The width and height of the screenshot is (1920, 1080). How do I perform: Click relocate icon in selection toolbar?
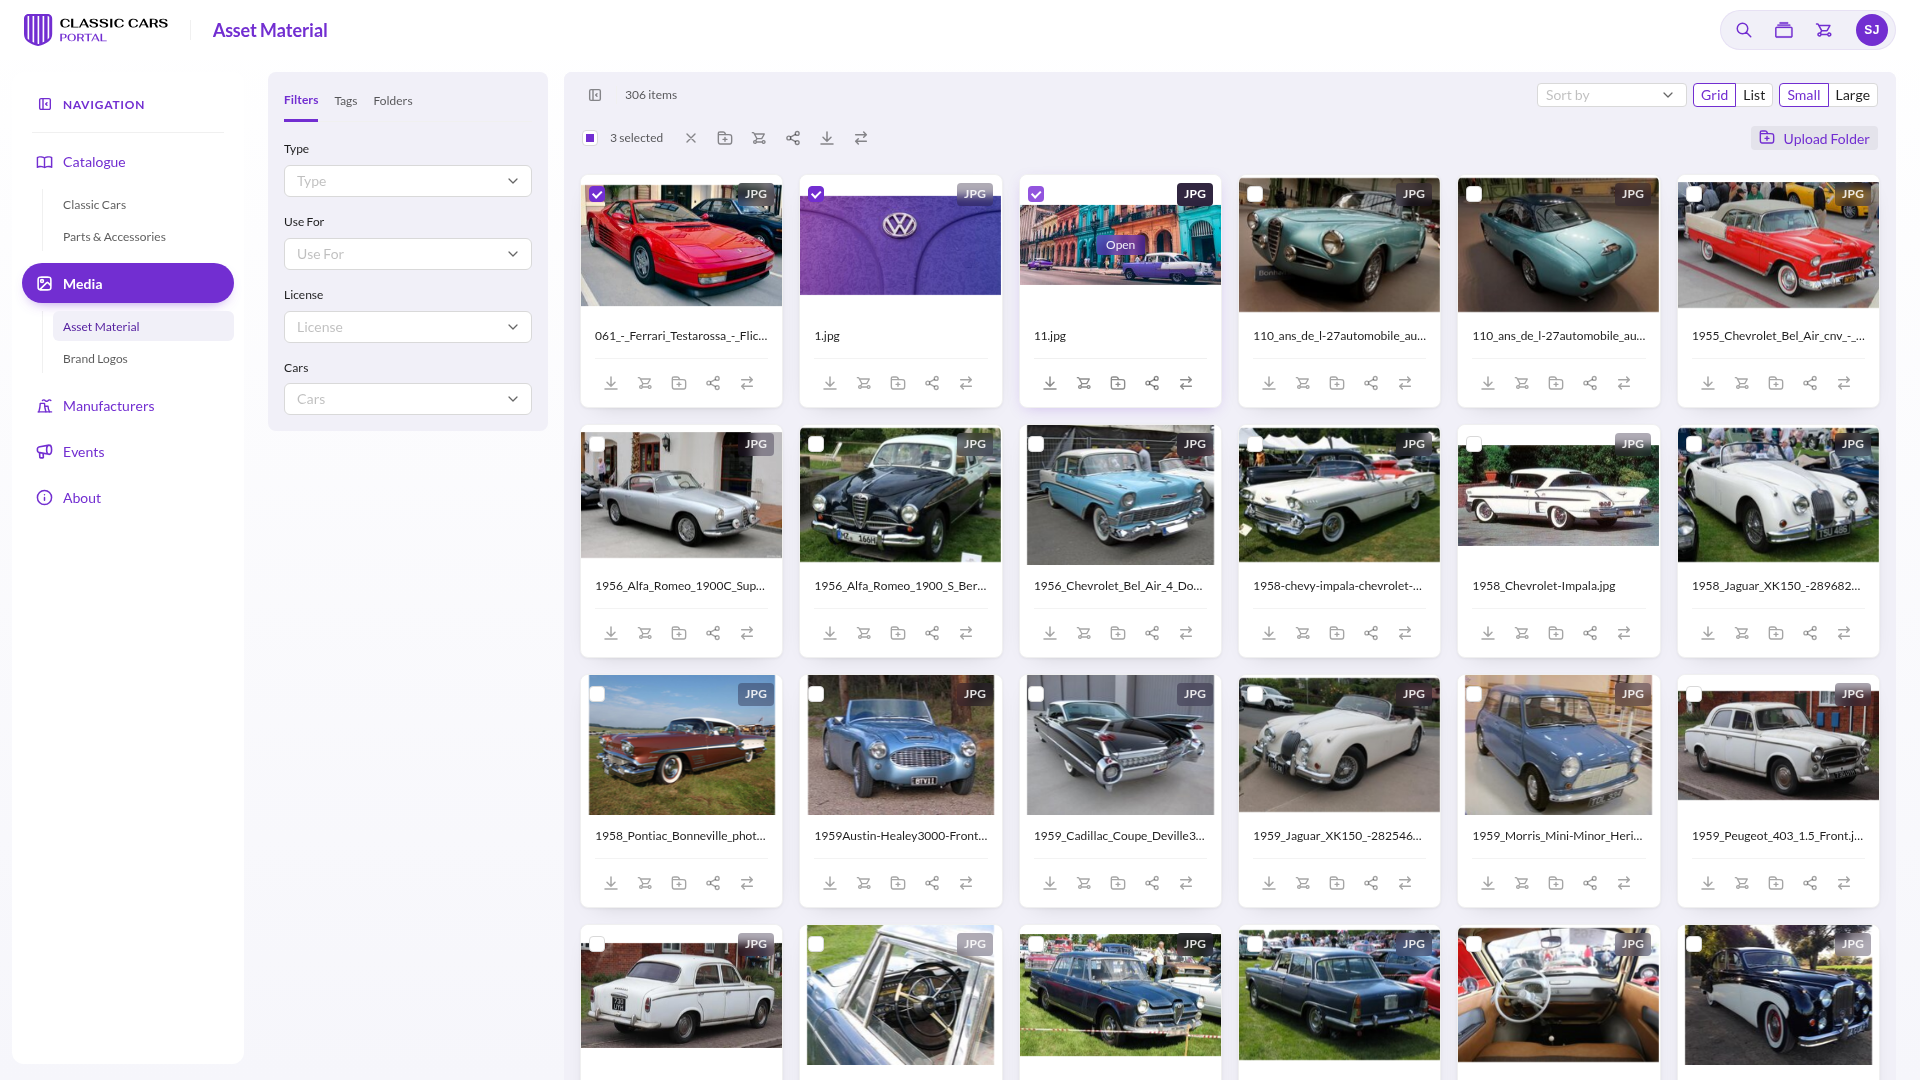coord(861,138)
